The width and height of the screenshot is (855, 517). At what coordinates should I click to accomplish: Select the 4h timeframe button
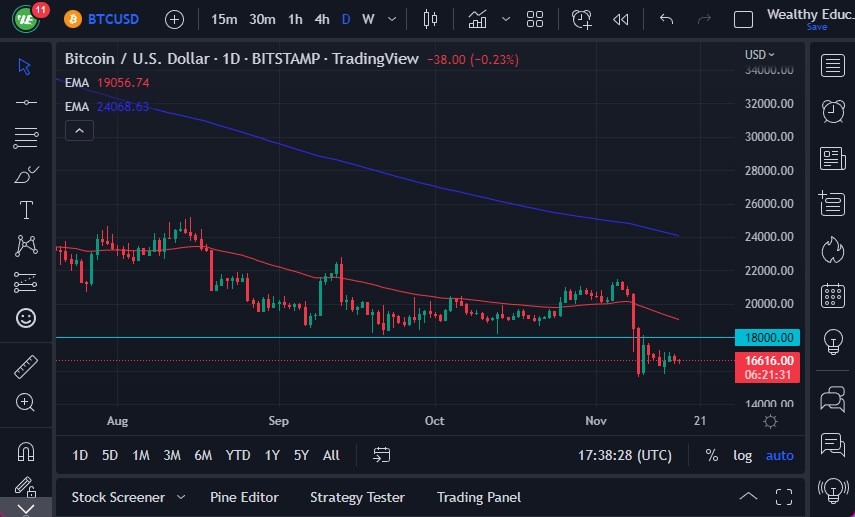click(x=322, y=19)
